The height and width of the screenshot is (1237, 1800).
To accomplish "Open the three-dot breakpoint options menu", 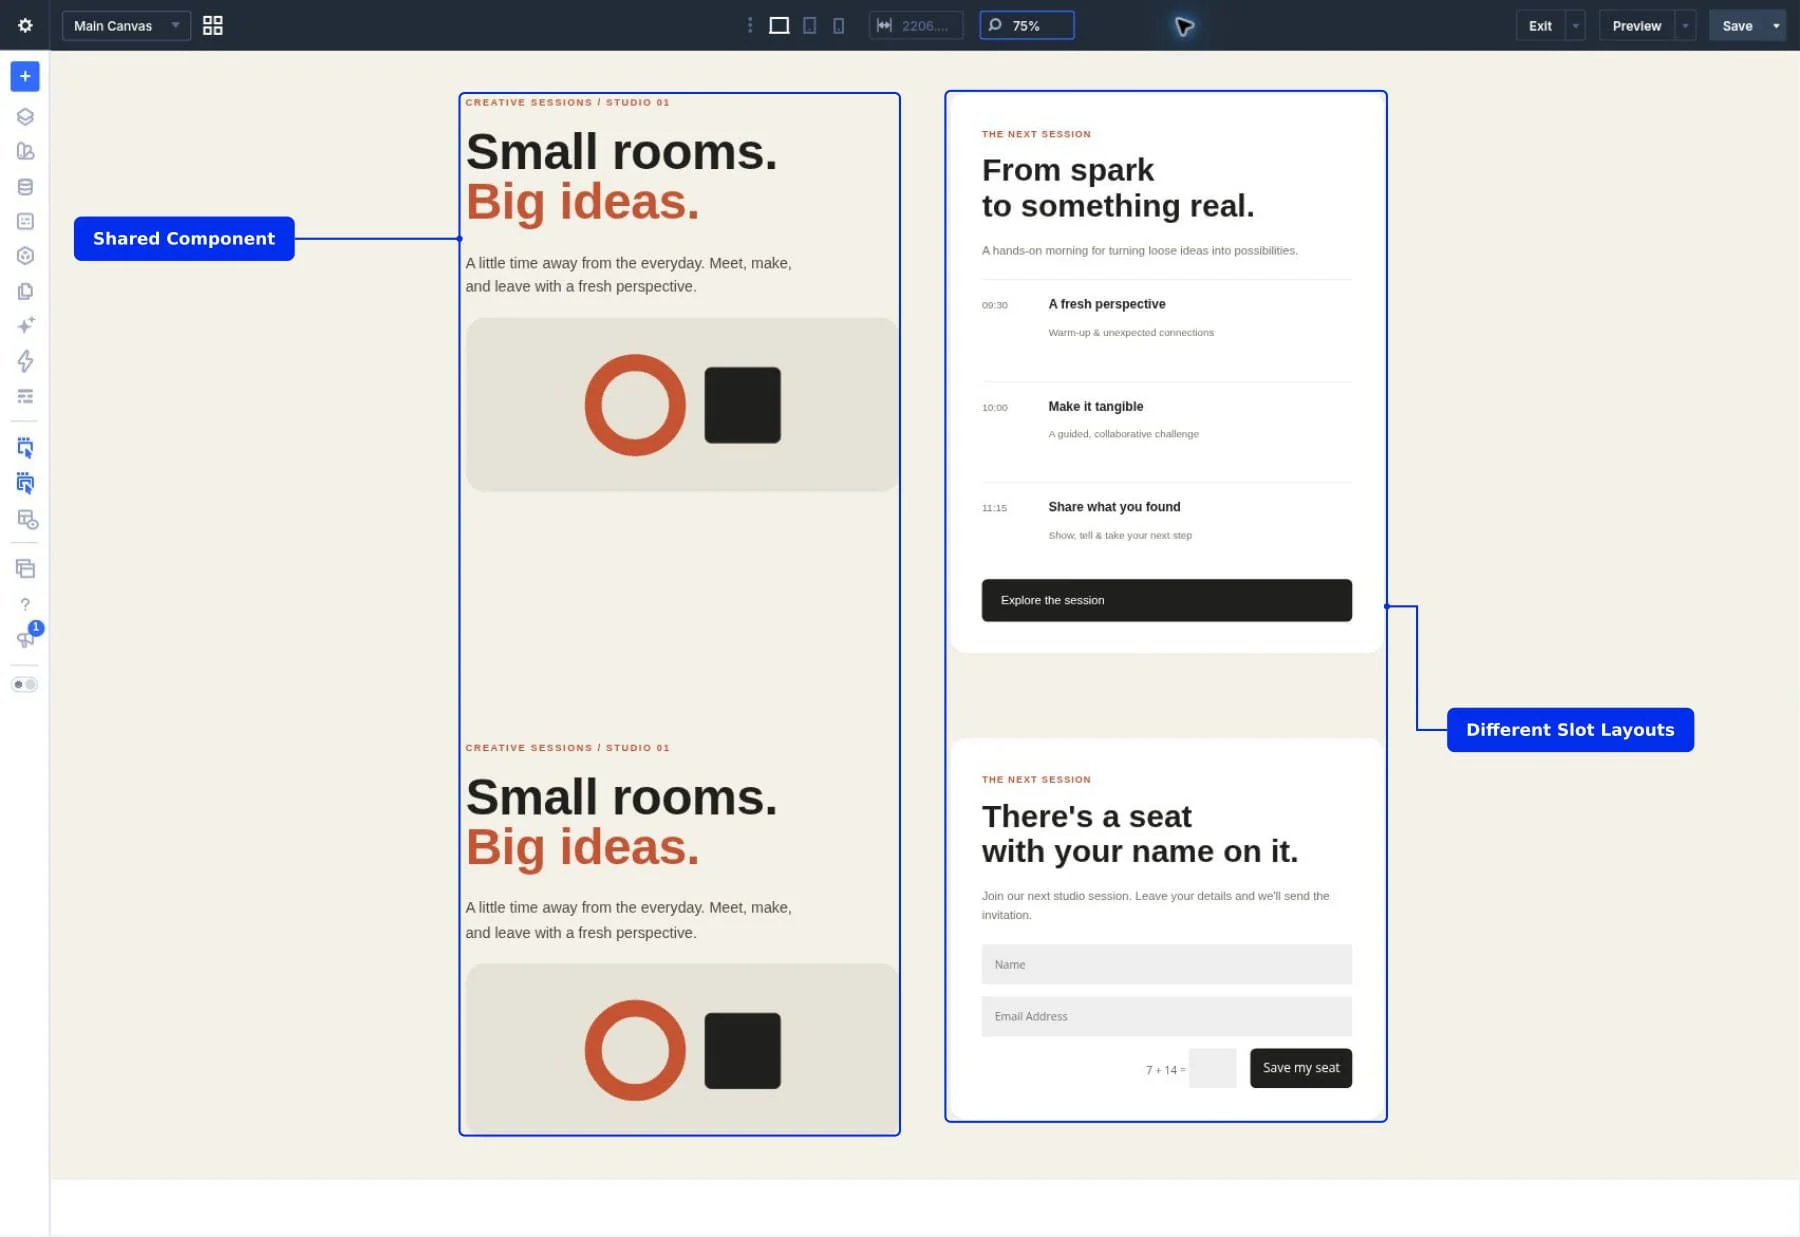I will click(750, 26).
